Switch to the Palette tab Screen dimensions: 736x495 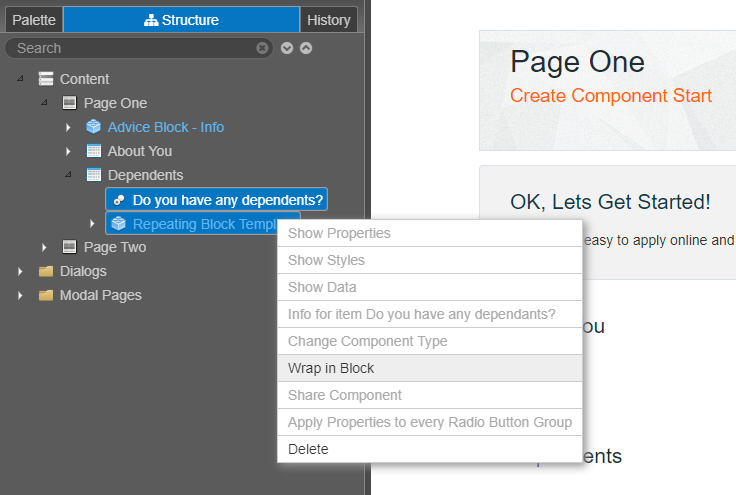[x=34, y=20]
